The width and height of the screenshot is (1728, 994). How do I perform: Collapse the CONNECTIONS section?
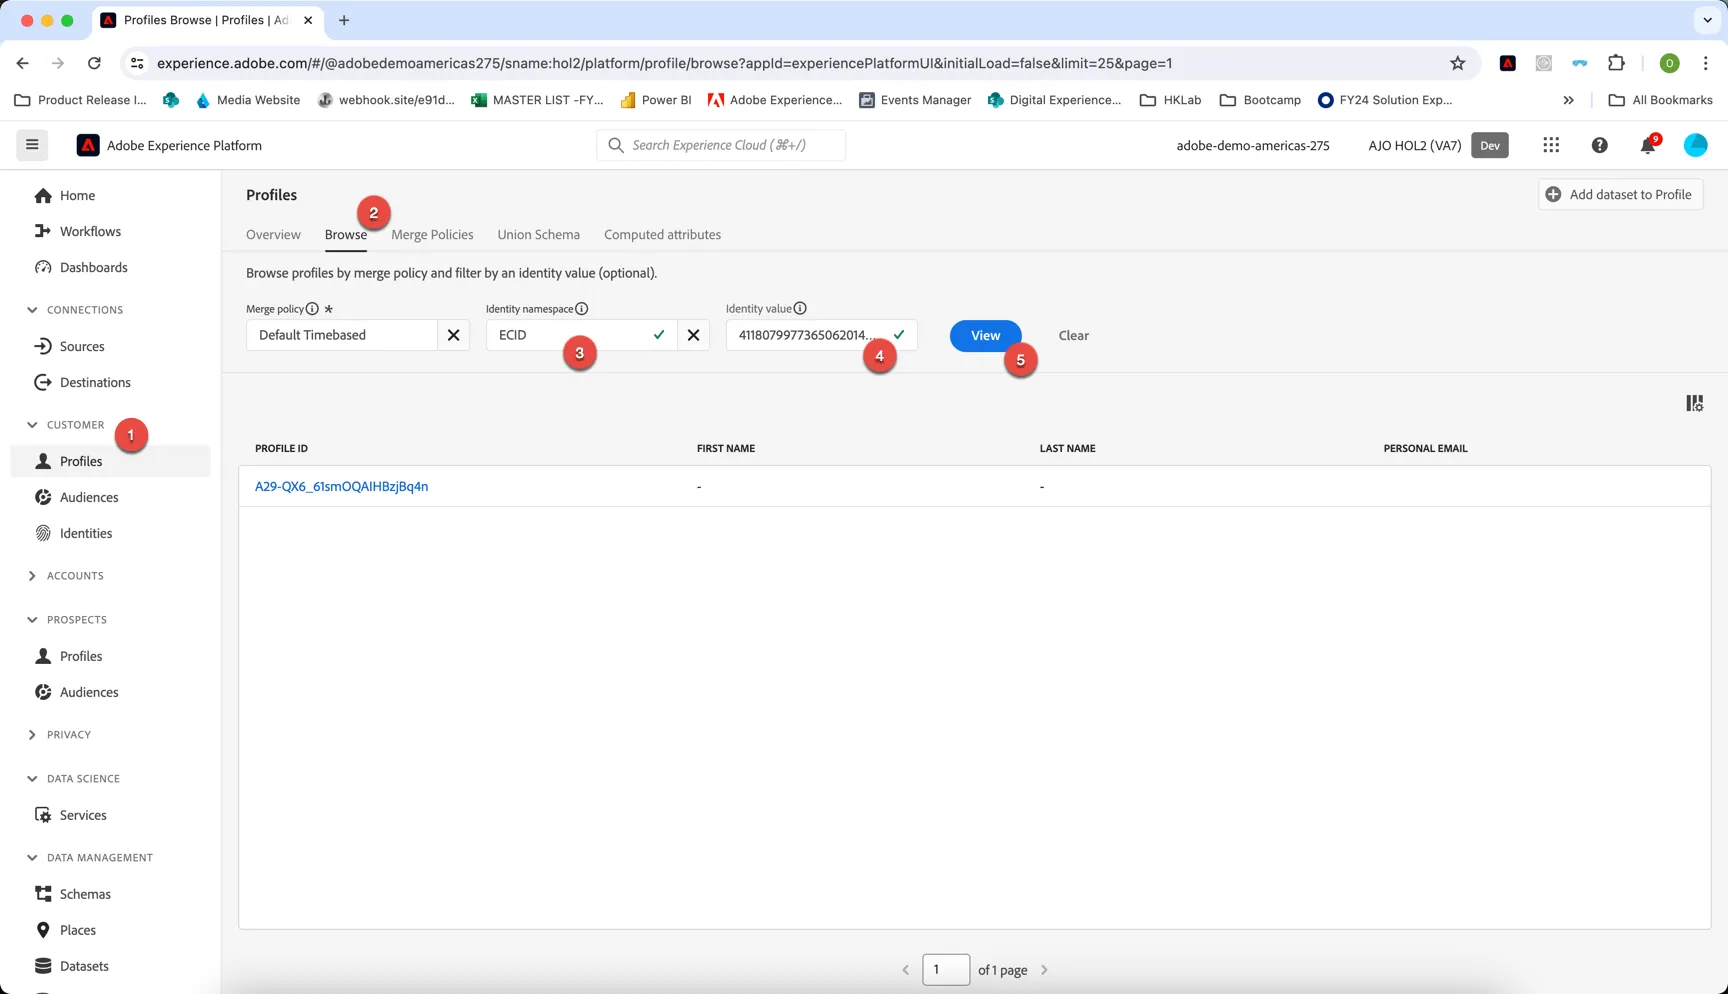[75, 310]
